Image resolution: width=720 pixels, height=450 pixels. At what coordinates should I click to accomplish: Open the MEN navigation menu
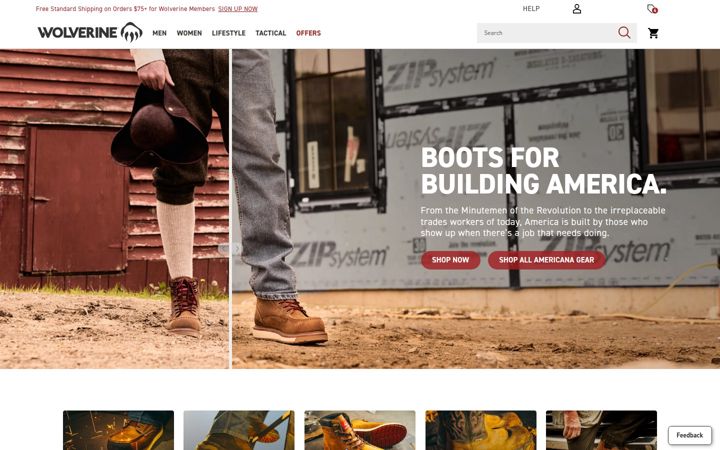point(159,33)
